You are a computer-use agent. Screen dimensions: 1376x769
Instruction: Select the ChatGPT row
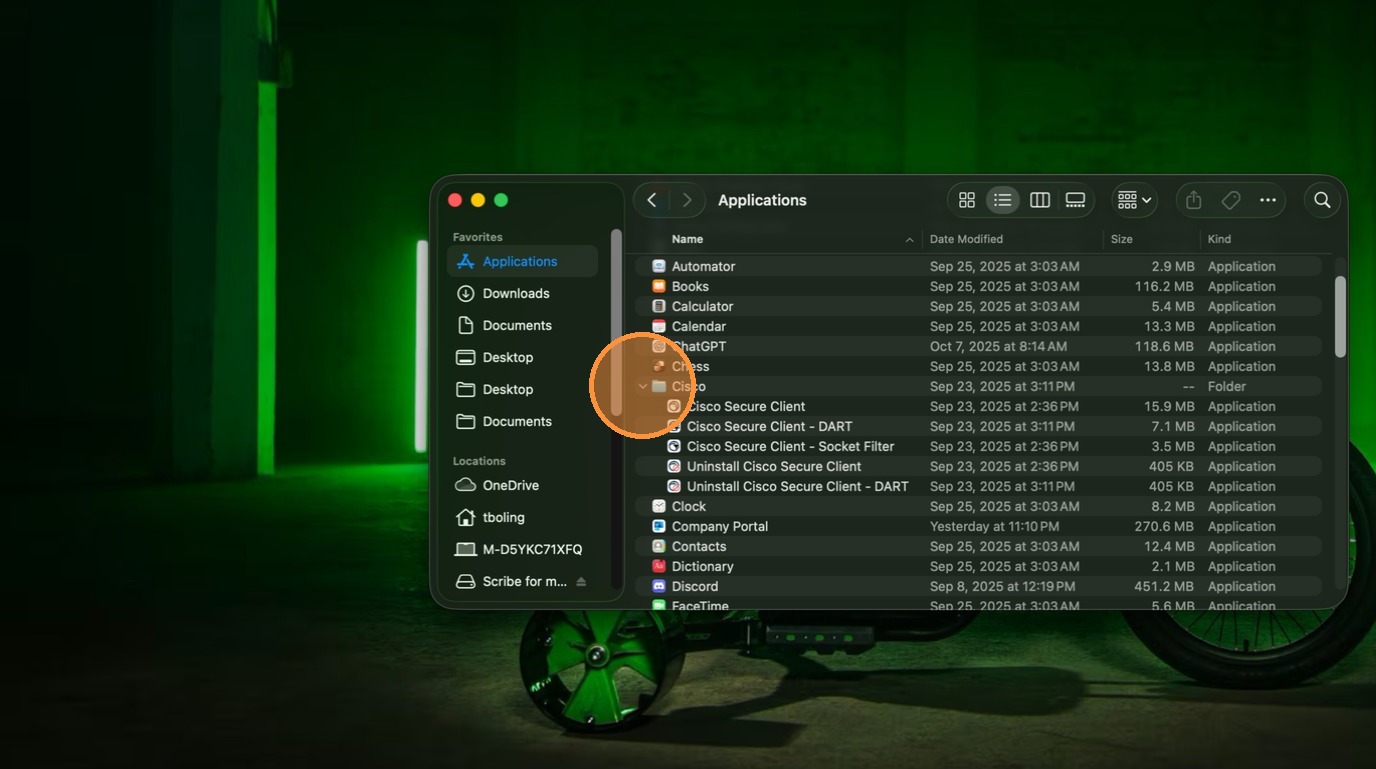click(x=978, y=346)
